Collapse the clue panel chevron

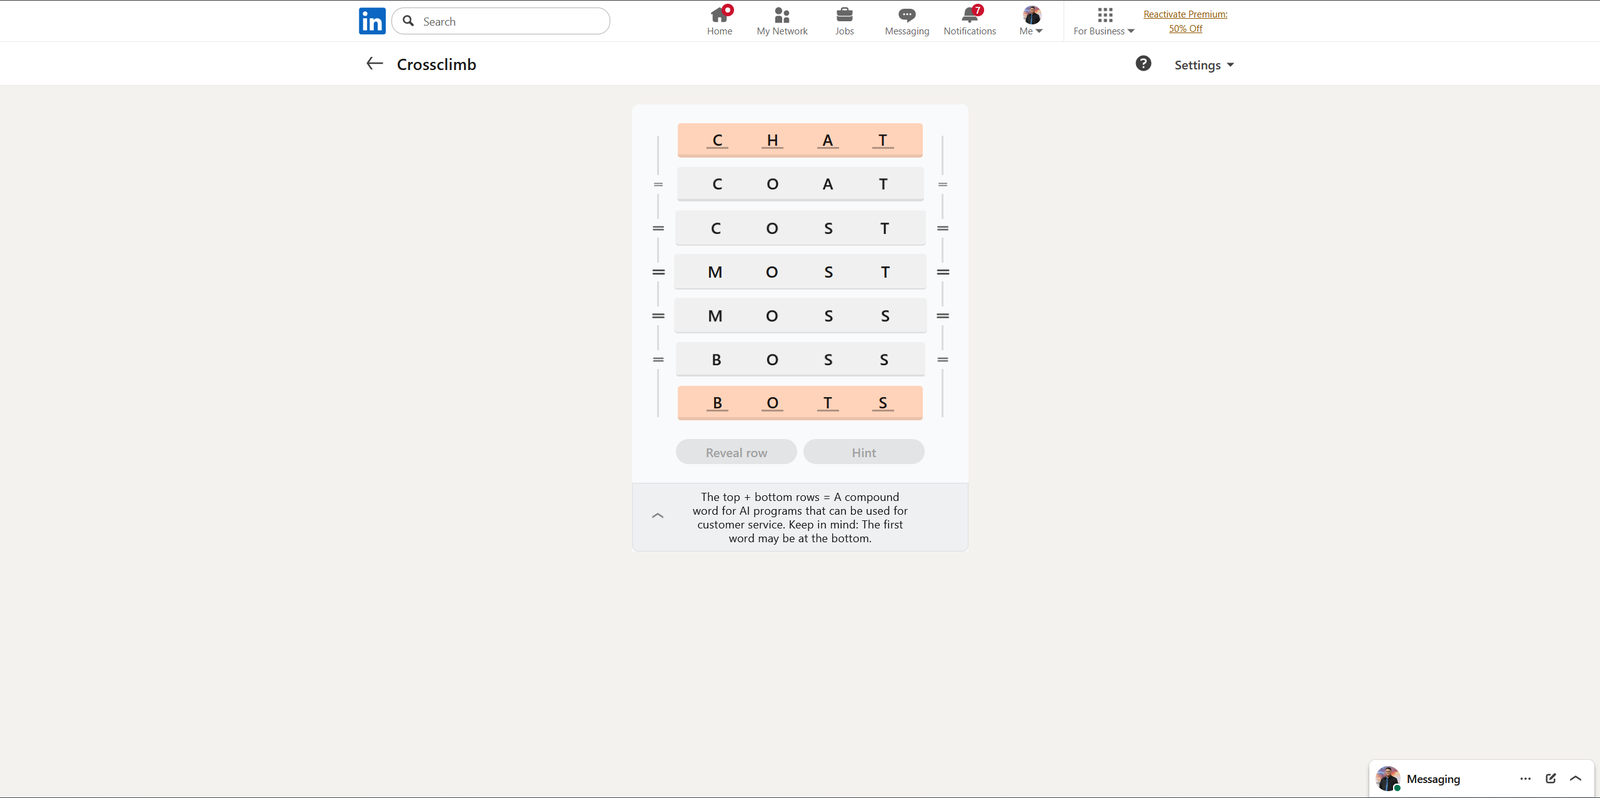(657, 516)
